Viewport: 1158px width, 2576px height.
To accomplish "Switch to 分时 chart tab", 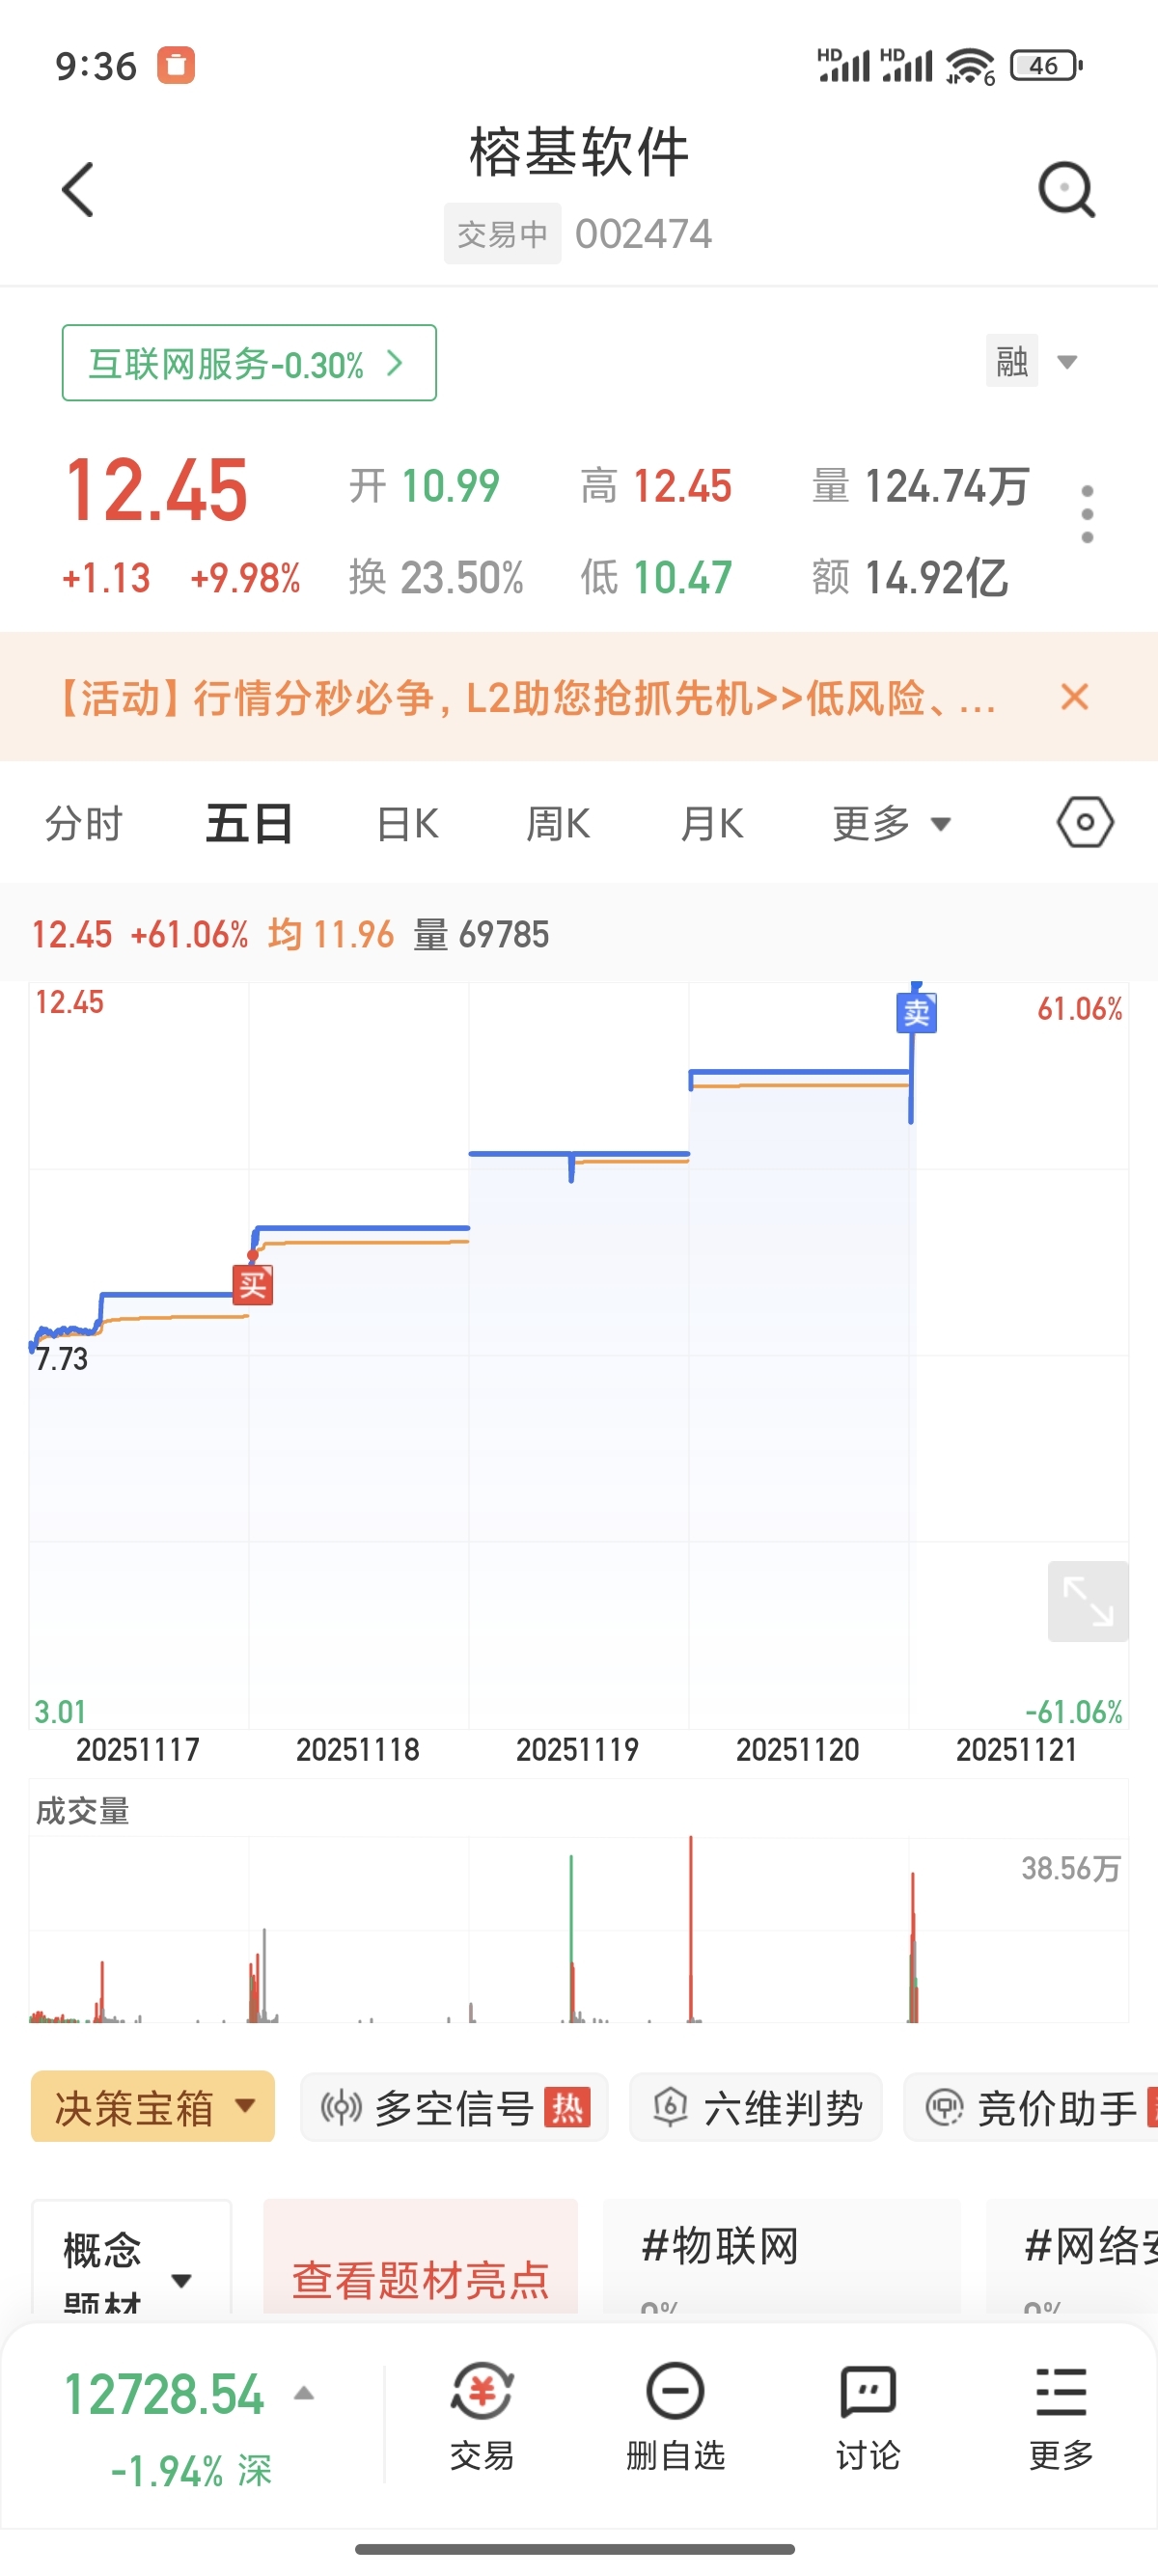I will click(83, 824).
